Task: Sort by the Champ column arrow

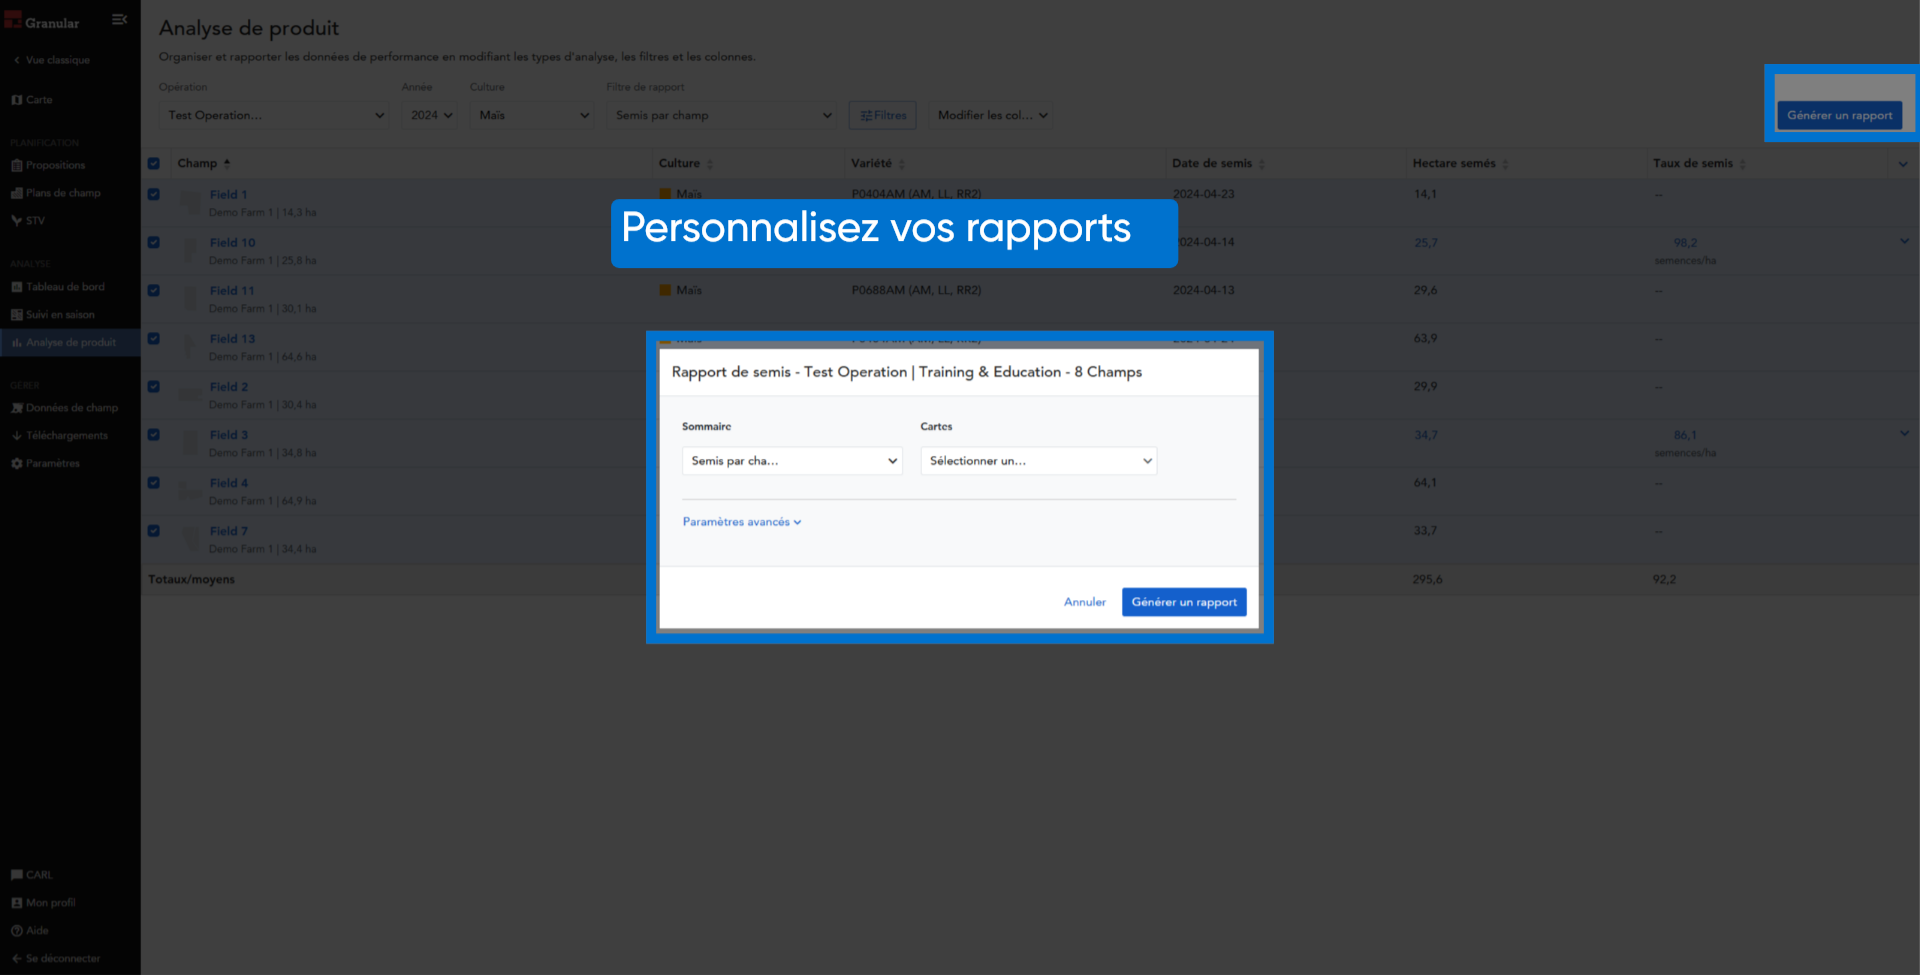Action: [227, 163]
